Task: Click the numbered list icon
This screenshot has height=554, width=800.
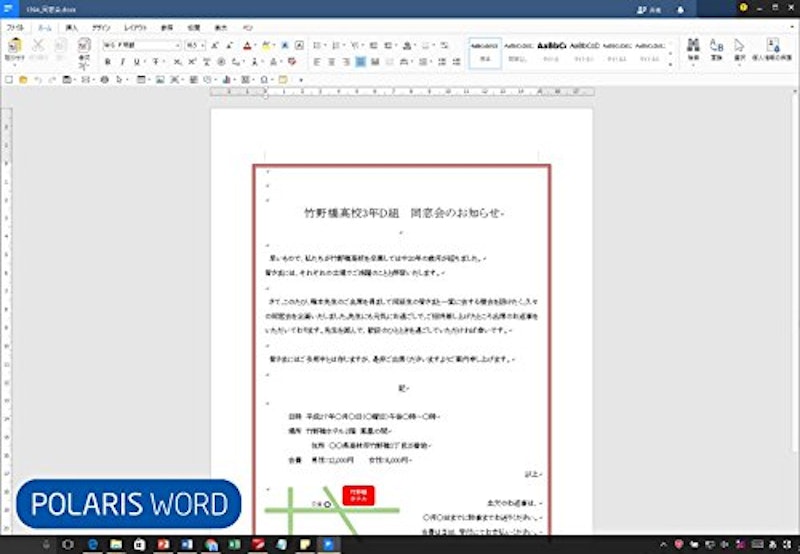Action: pos(335,45)
